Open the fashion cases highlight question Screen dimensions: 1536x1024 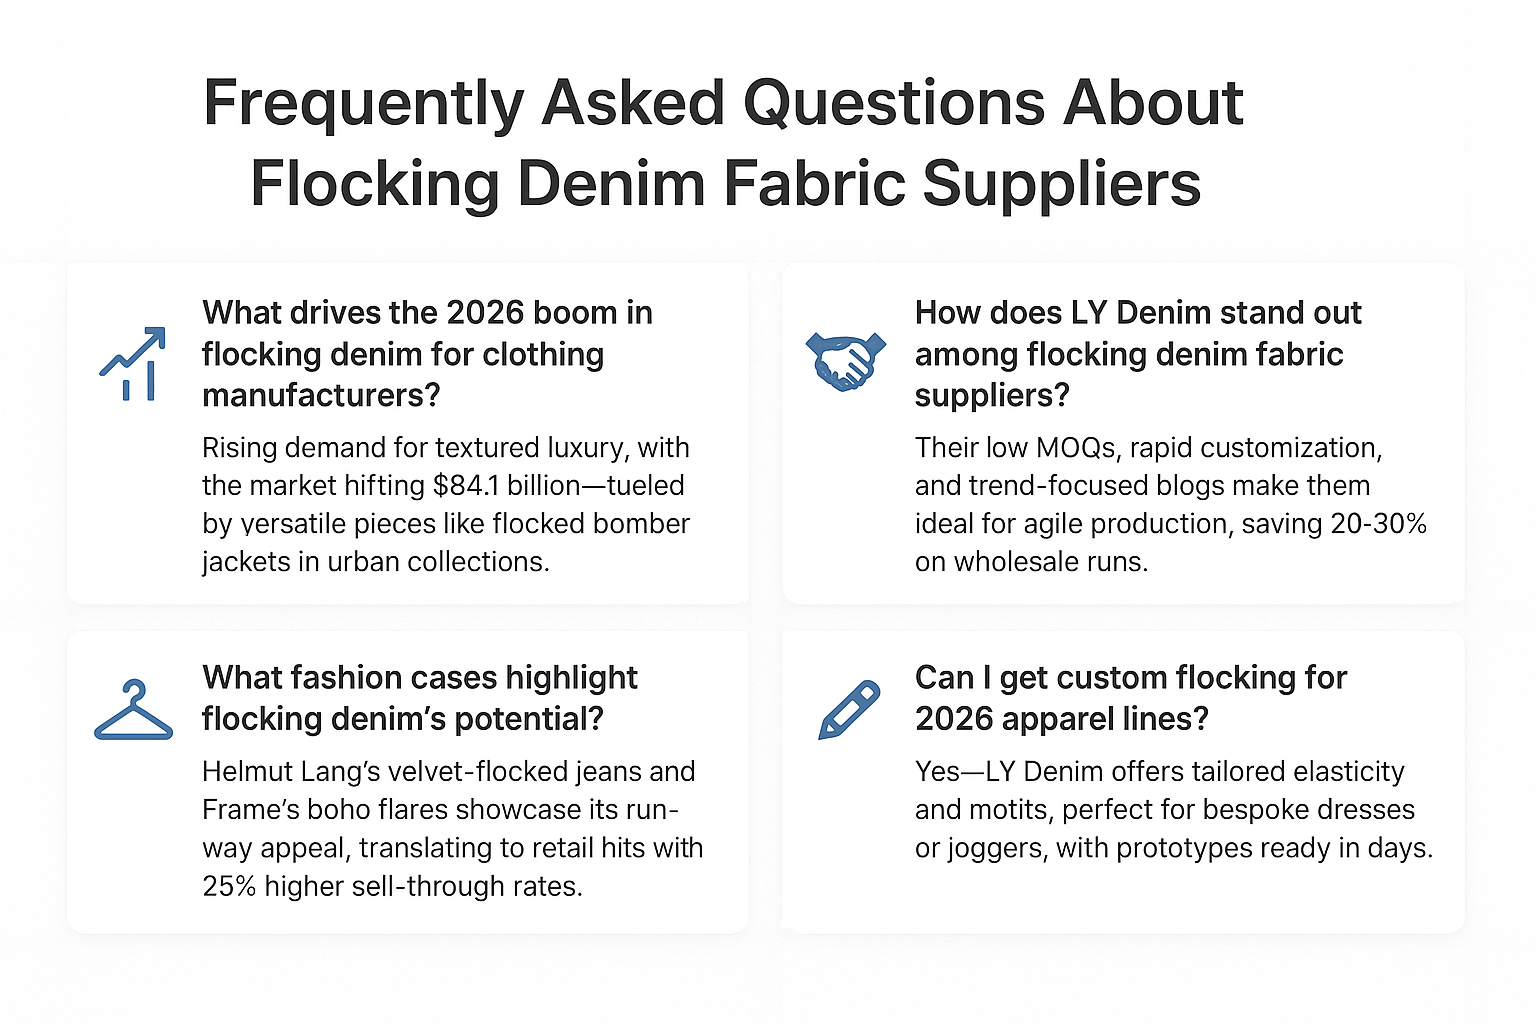419,698
